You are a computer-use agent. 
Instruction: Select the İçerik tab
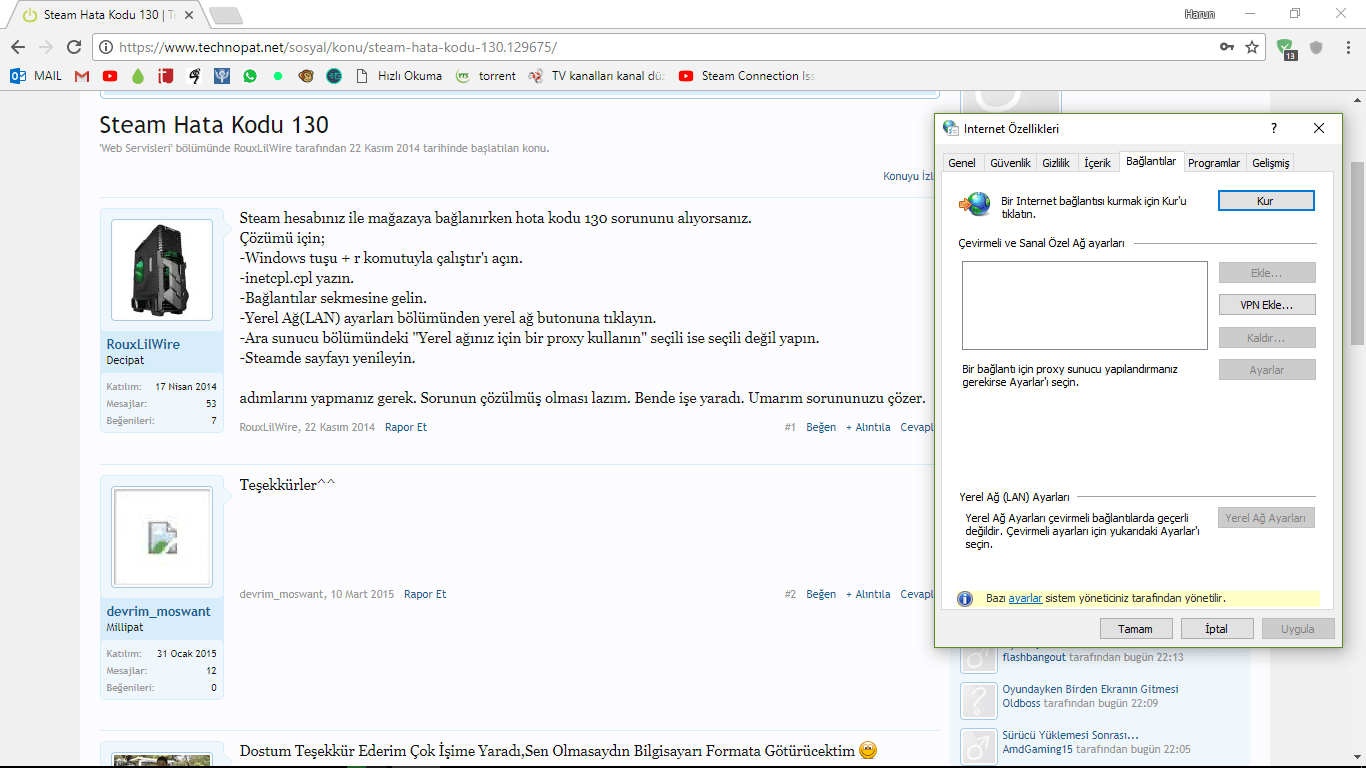point(1098,163)
